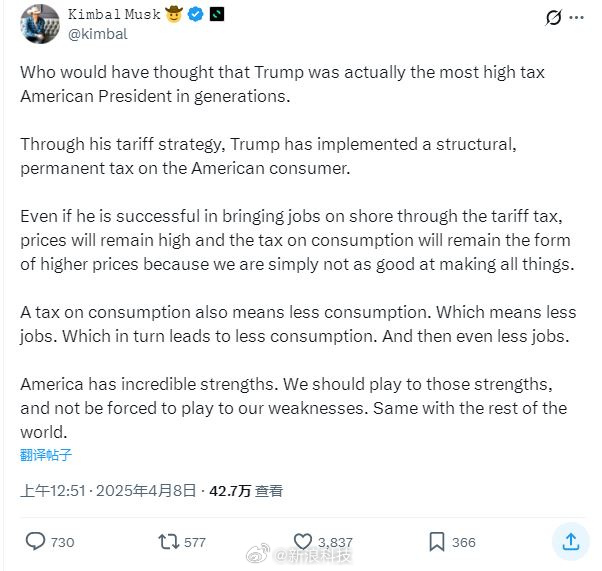Click the Weibo logo watermark
602x571 pixels.
(x=259, y=555)
